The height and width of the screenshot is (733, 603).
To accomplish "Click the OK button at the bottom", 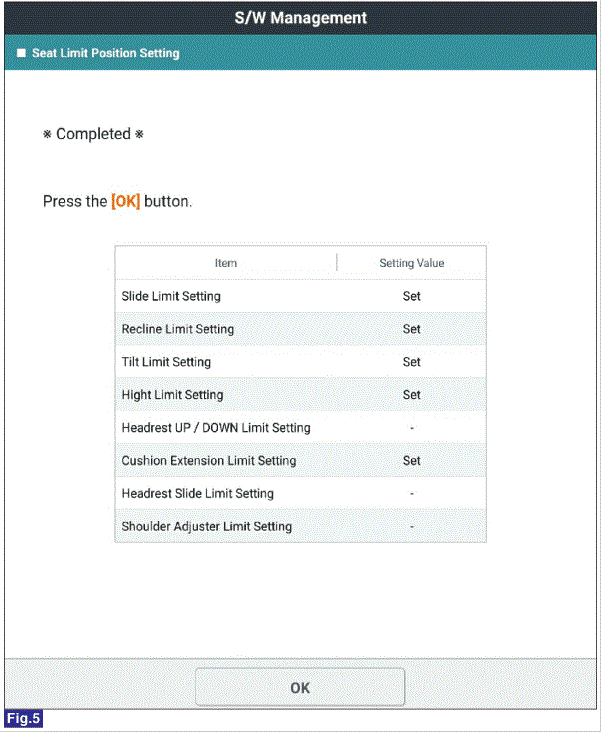I will pyautogui.click(x=300, y=687).
